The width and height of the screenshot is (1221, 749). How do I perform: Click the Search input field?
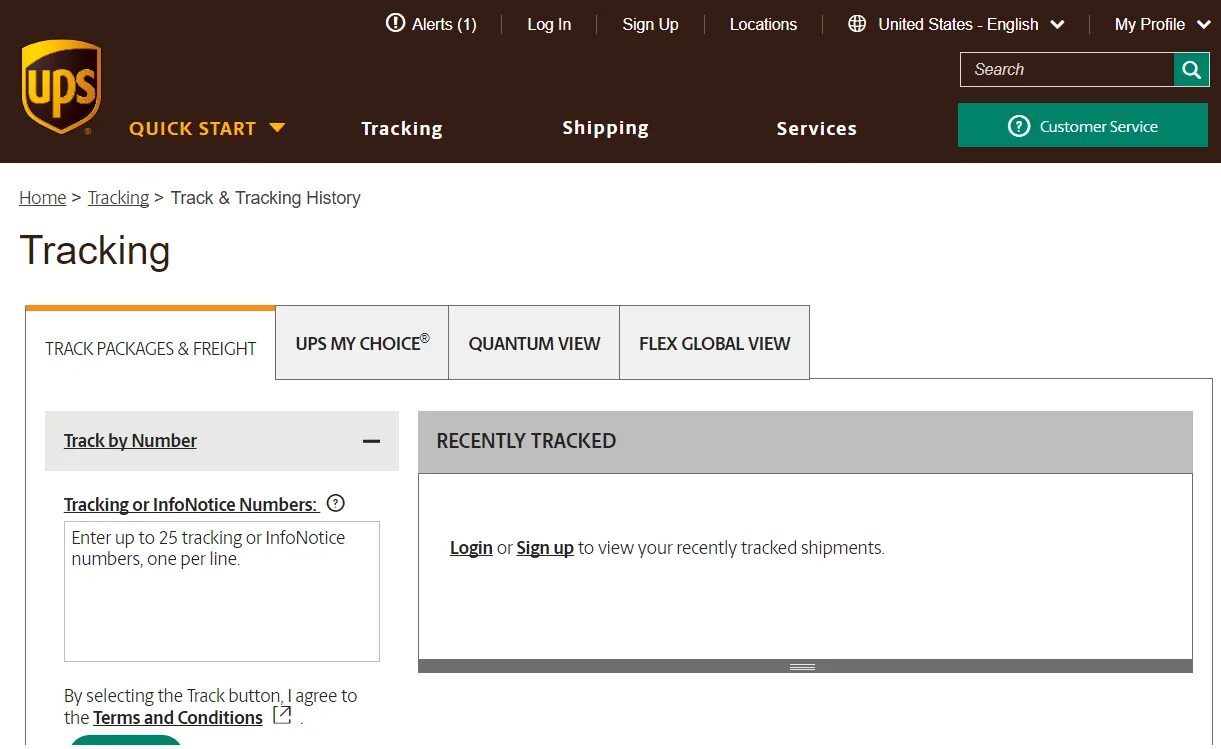click(1067, 69)
